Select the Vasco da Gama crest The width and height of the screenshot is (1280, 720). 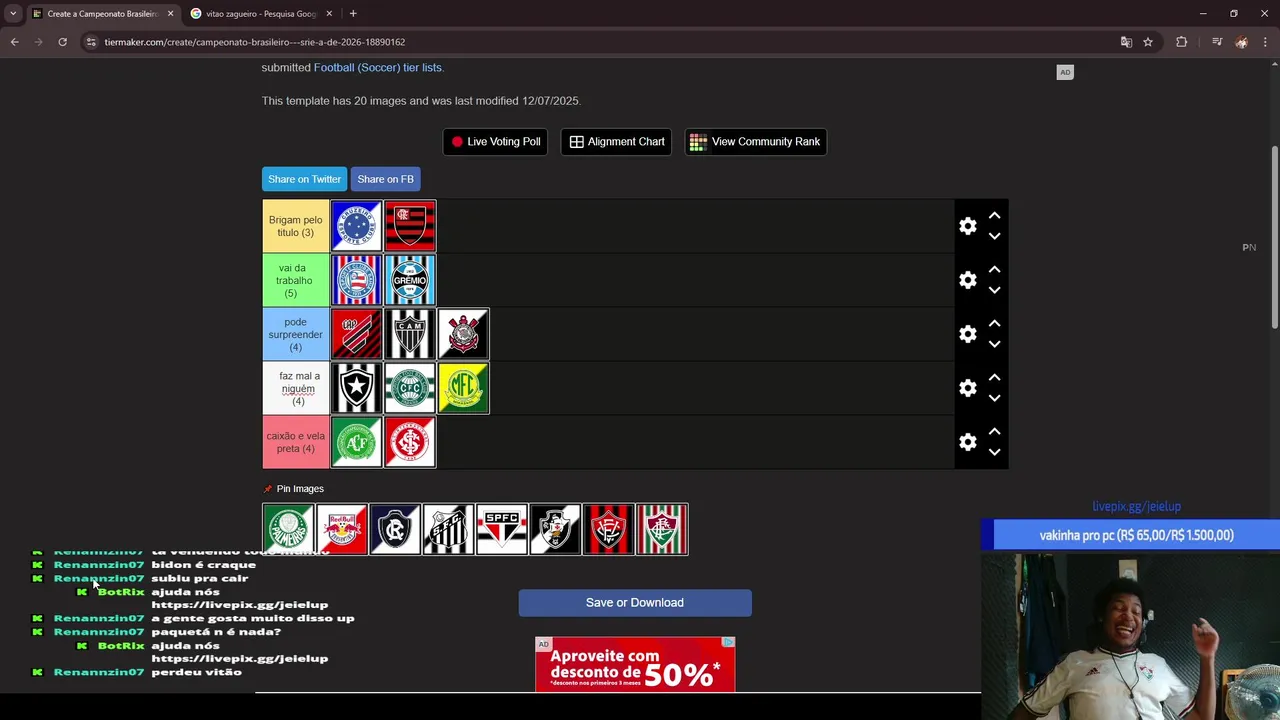tap(555, 529)
